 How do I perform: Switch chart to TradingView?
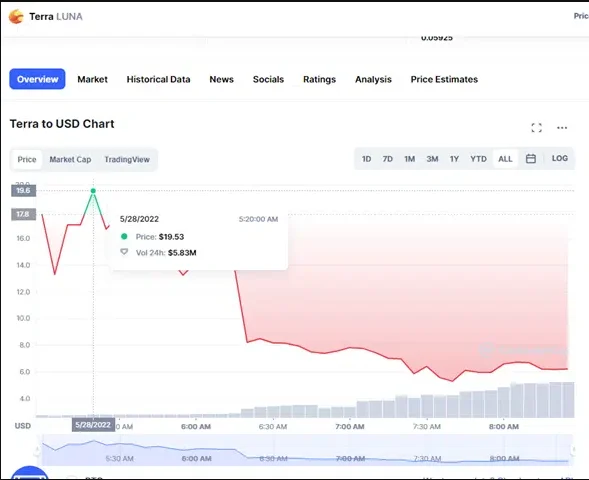click(x=127, y=159)
